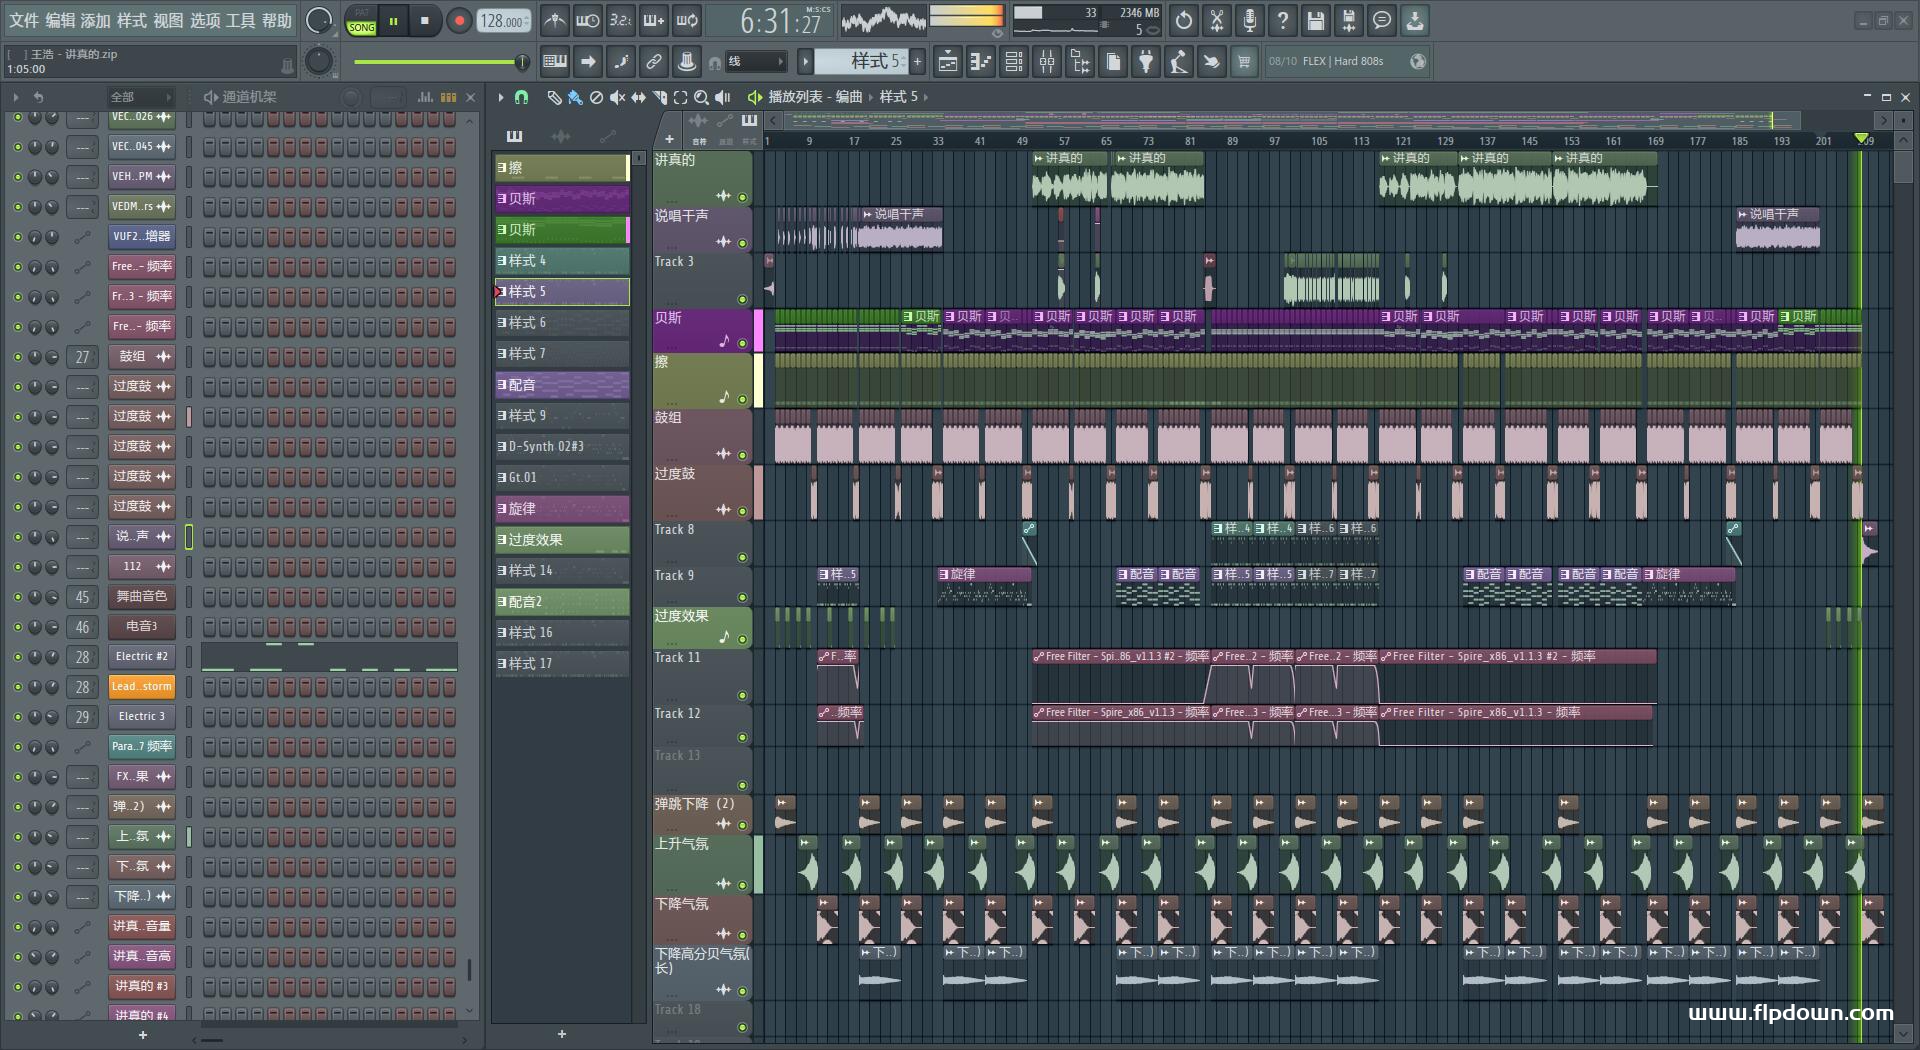1920x1050 pixels.
Task: Expand pattern selector left arrow
Action: tap(805, 62)
